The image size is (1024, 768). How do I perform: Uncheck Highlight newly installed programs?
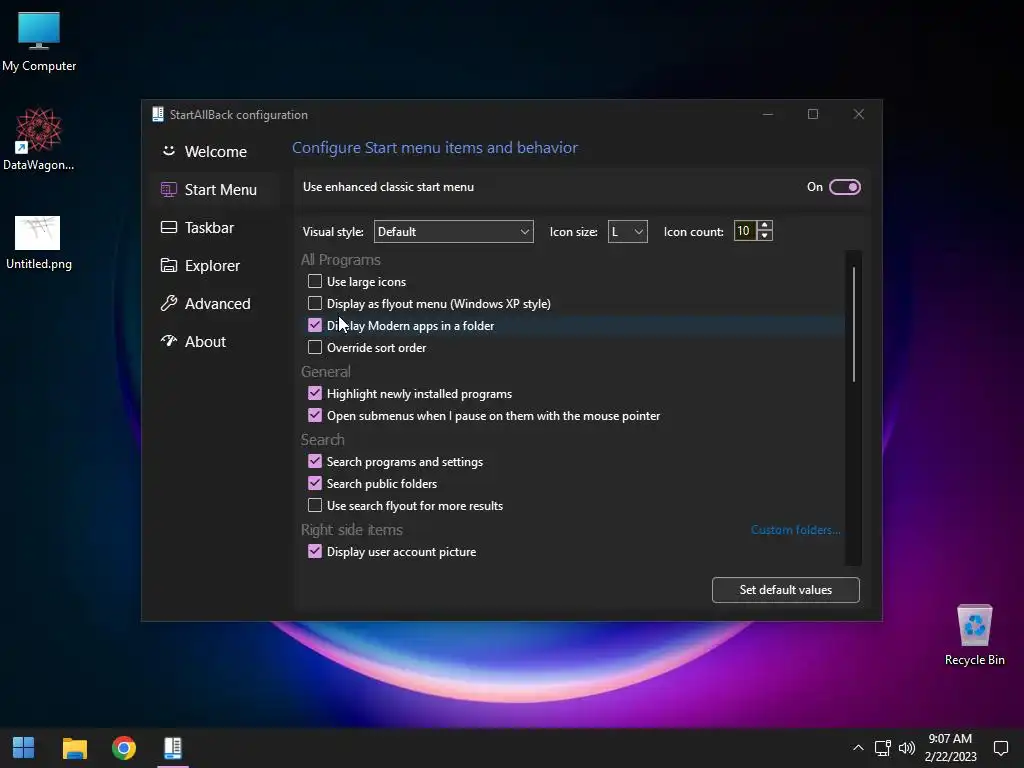(x=315, y=393)
